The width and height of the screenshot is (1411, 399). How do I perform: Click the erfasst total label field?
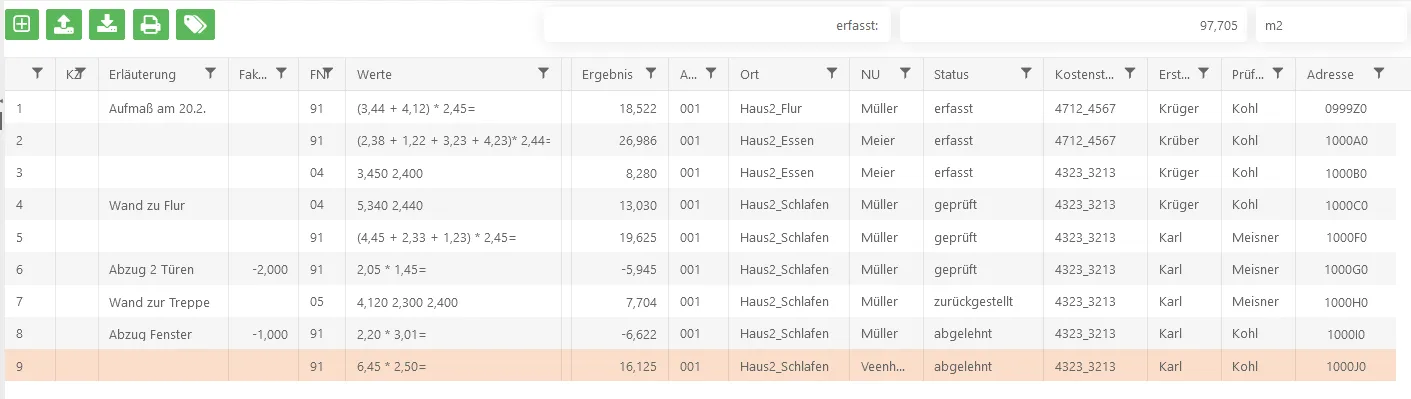tap(717, 26)
